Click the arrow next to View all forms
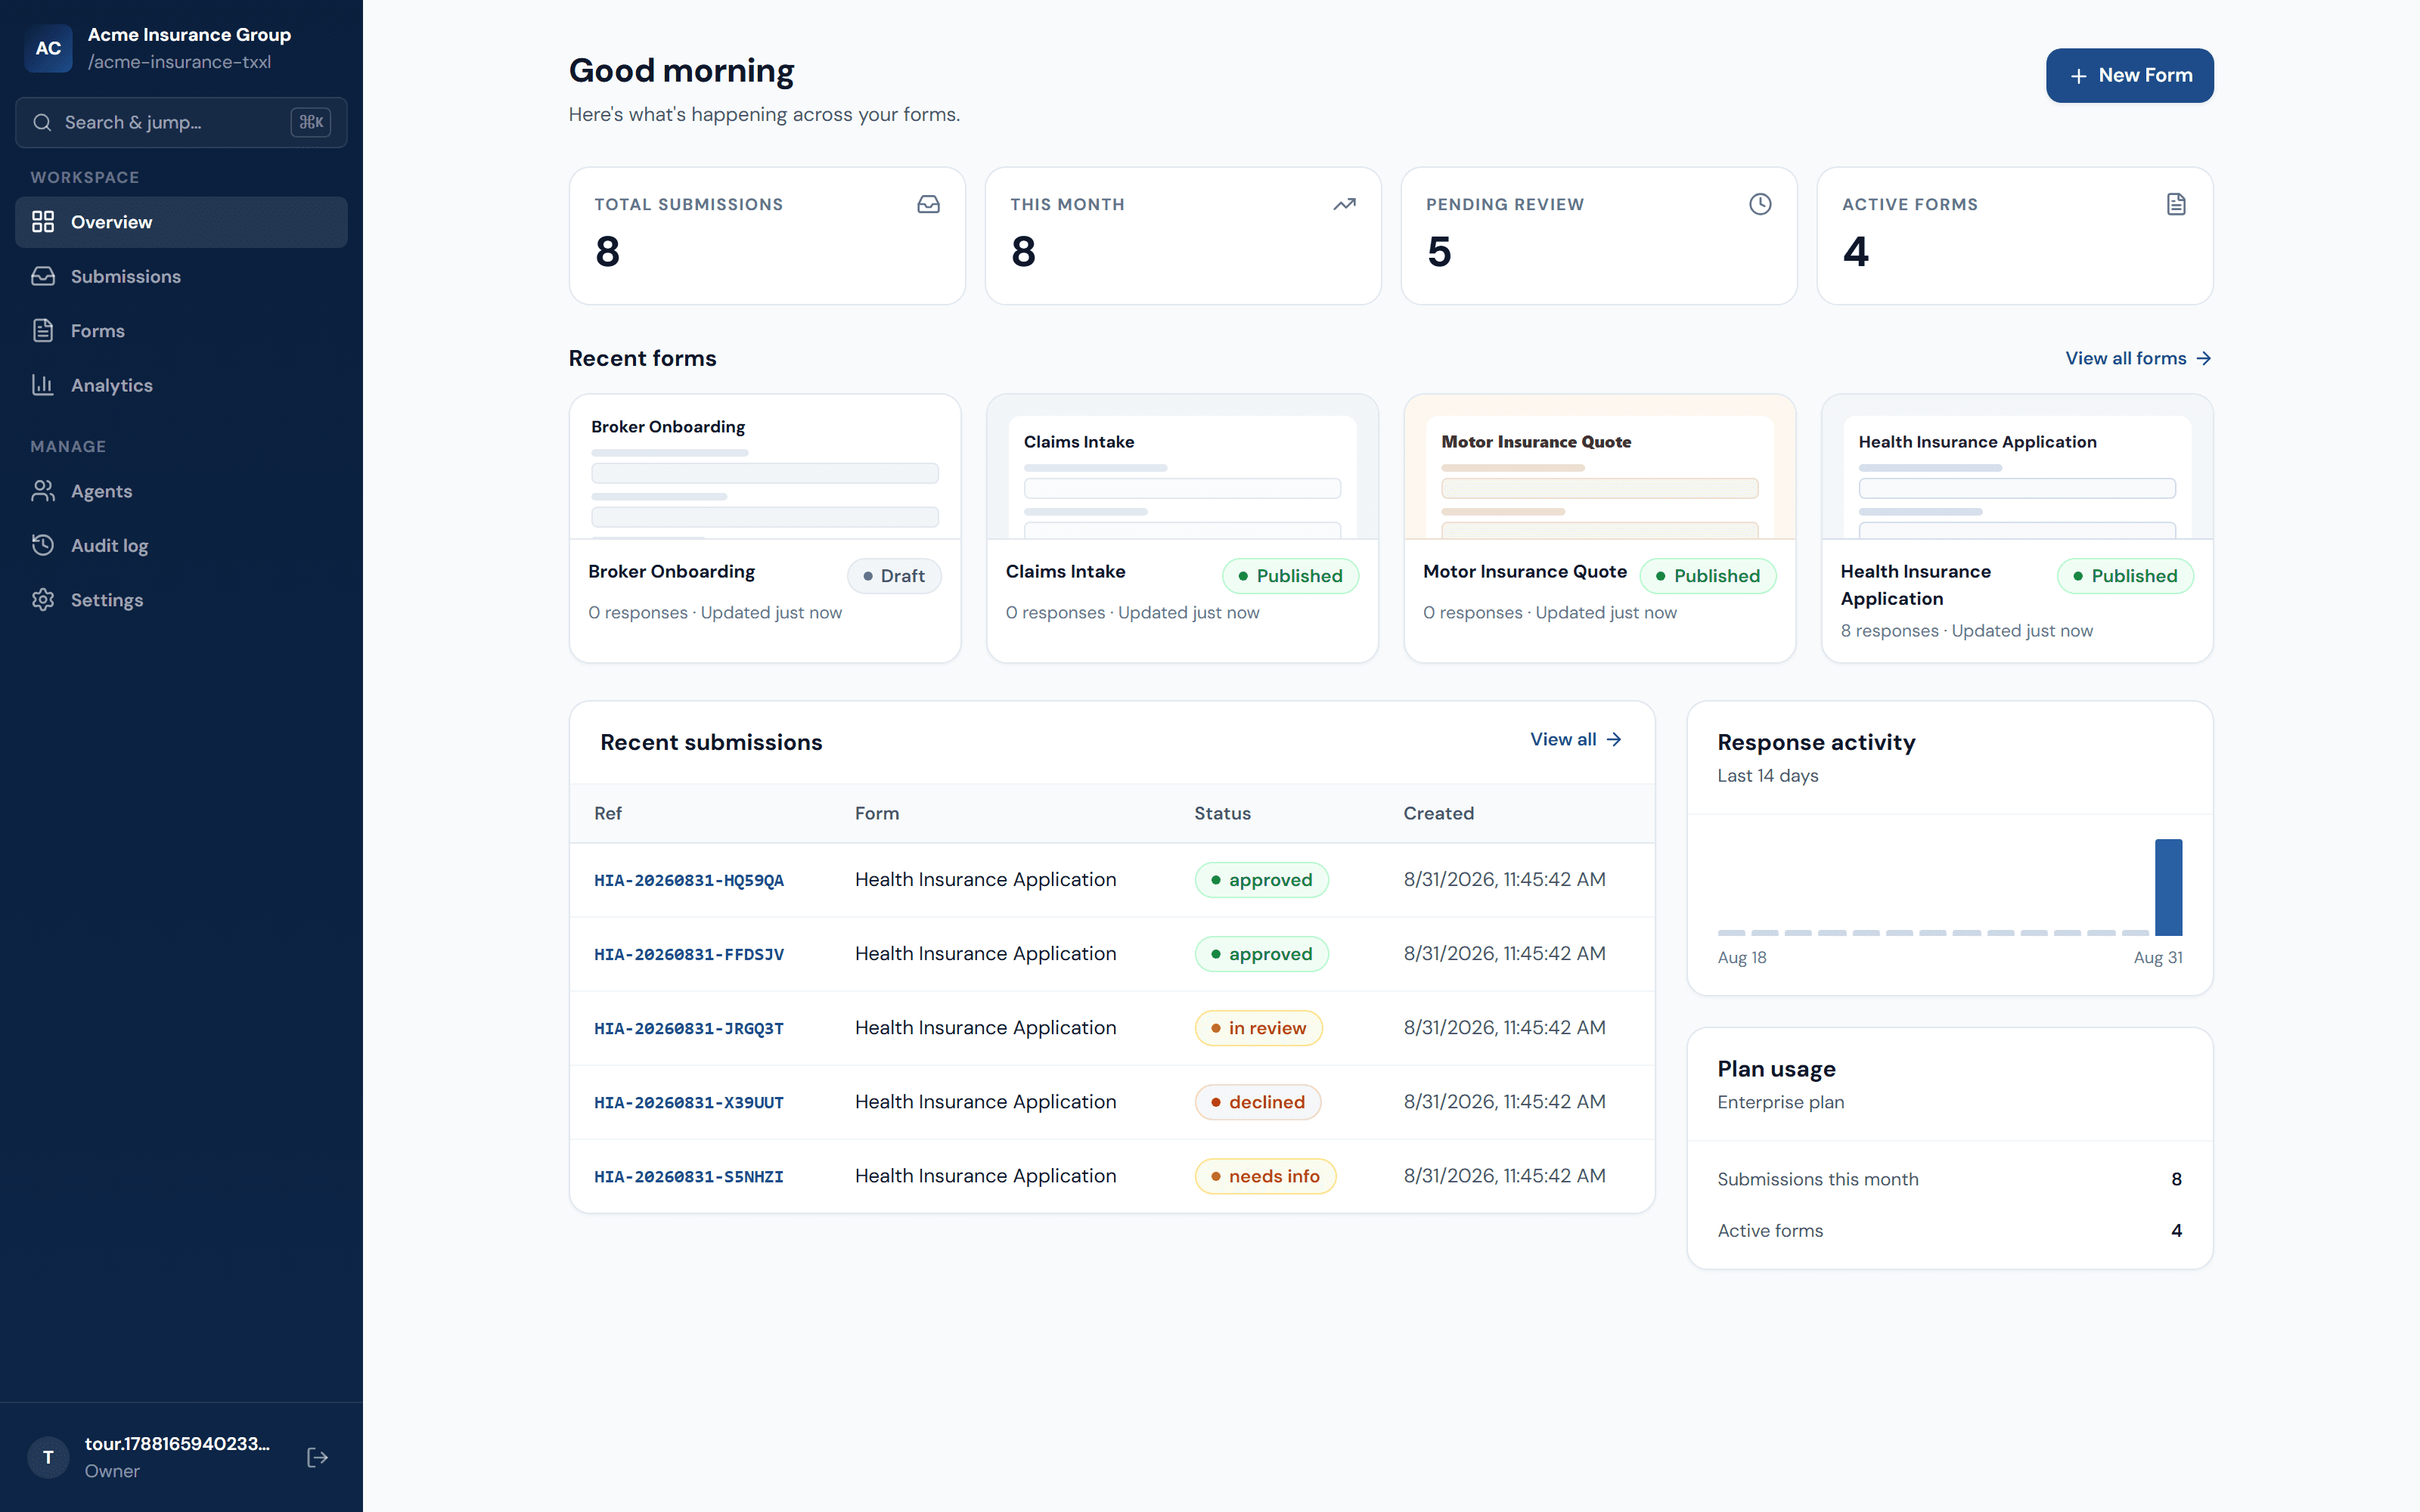2420x1512 pixels. point(2204,358)
